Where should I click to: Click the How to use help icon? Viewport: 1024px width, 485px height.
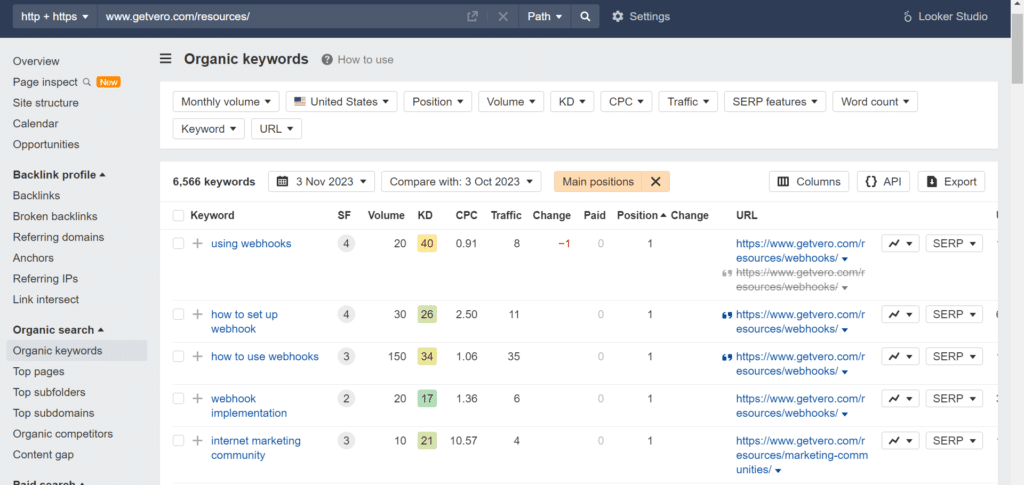point(327,60)
